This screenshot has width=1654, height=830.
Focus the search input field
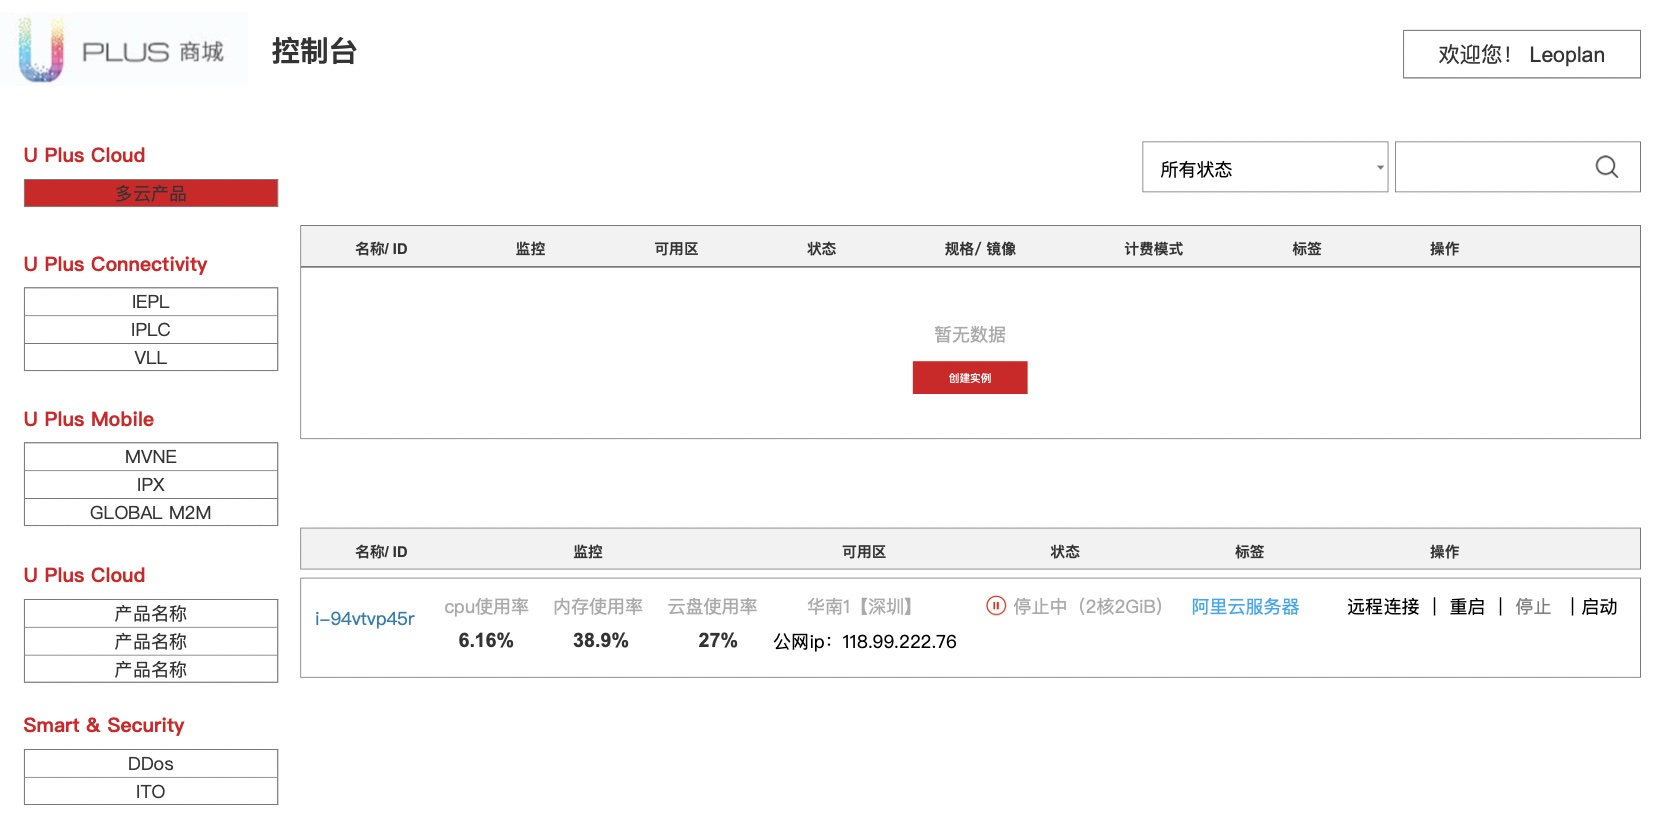click(x=1490, y=167)
